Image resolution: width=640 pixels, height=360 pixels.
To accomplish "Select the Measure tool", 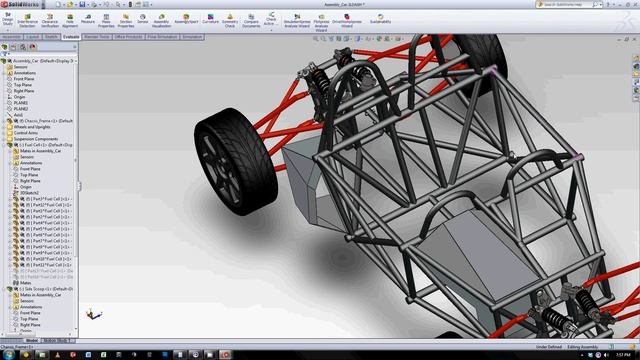I will coord(88,19).
